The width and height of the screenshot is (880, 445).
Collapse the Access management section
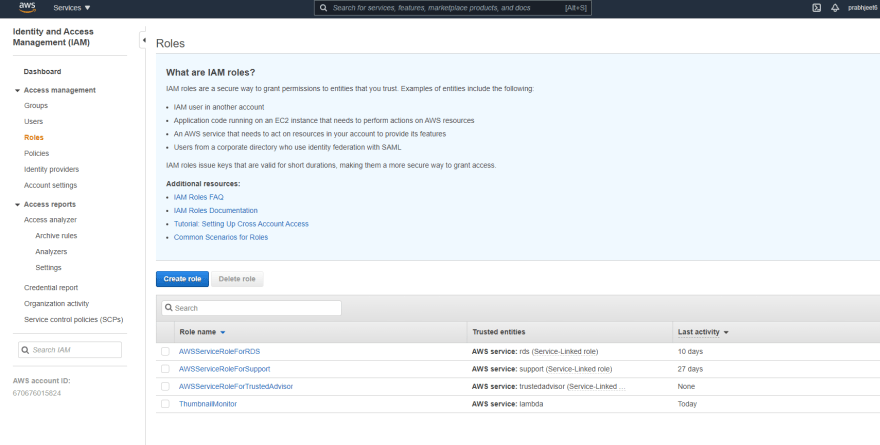coord(17,90)
